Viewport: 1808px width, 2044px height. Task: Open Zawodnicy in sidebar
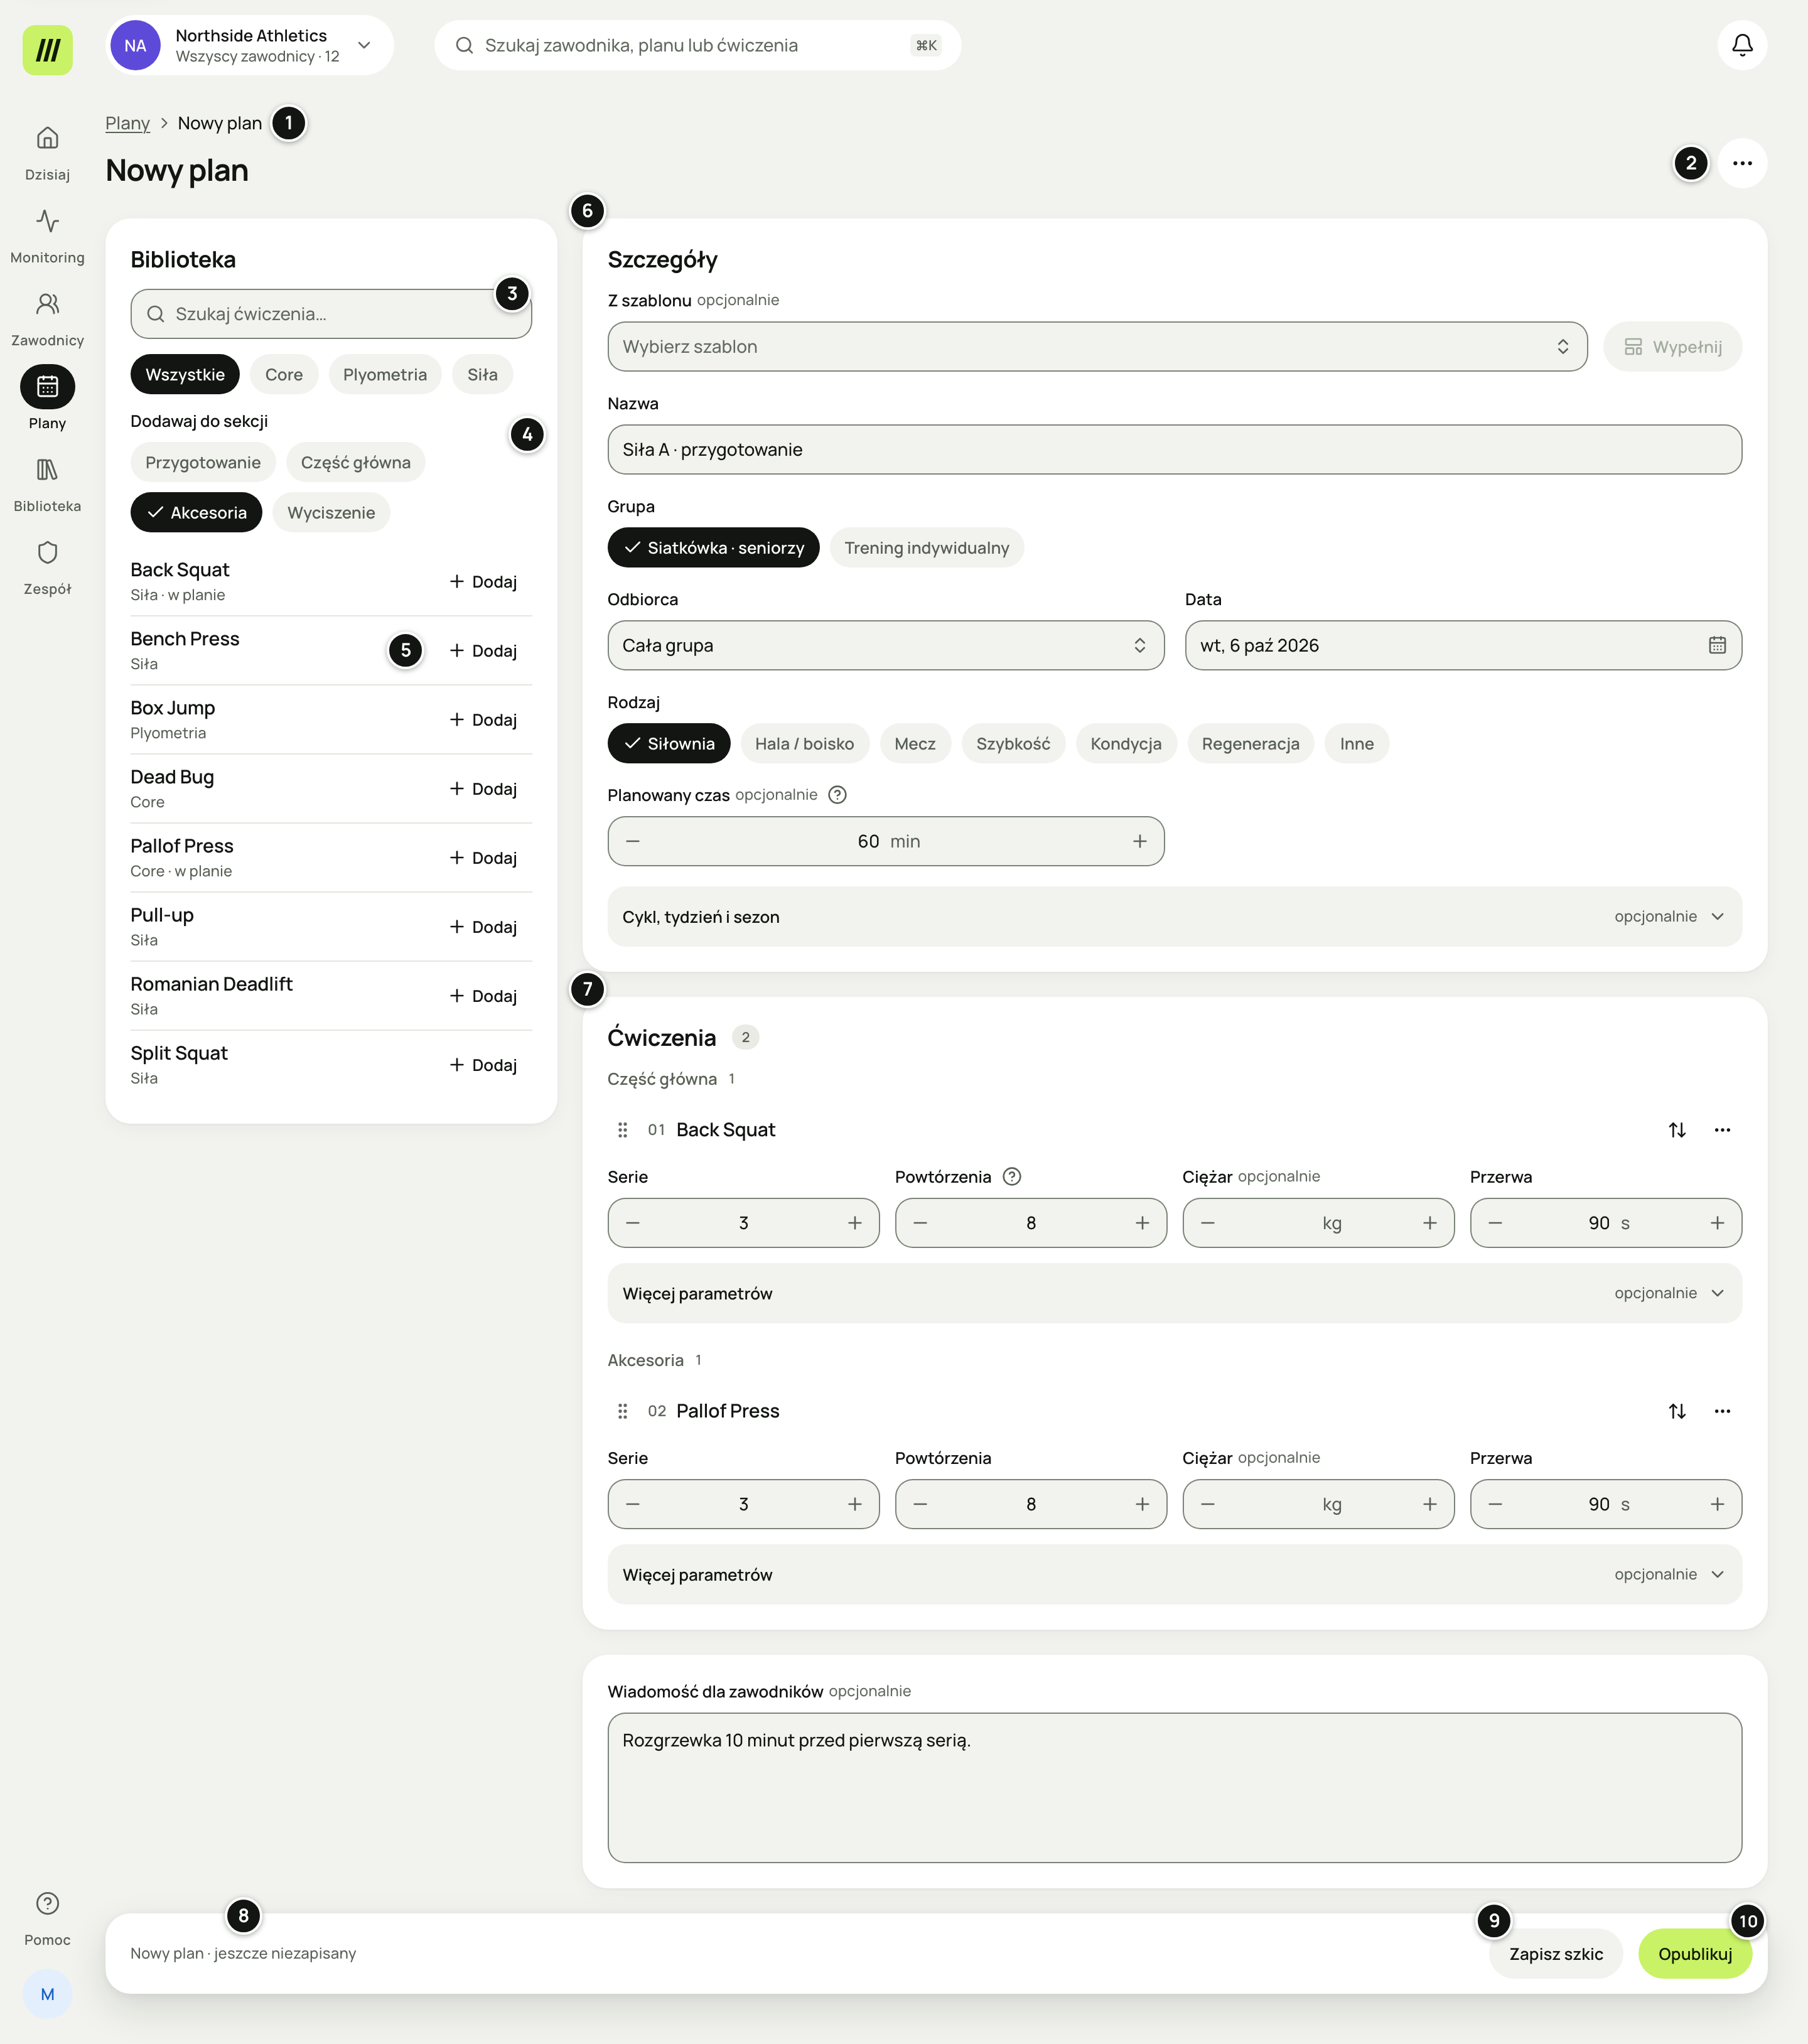click(x=47, y=319)
